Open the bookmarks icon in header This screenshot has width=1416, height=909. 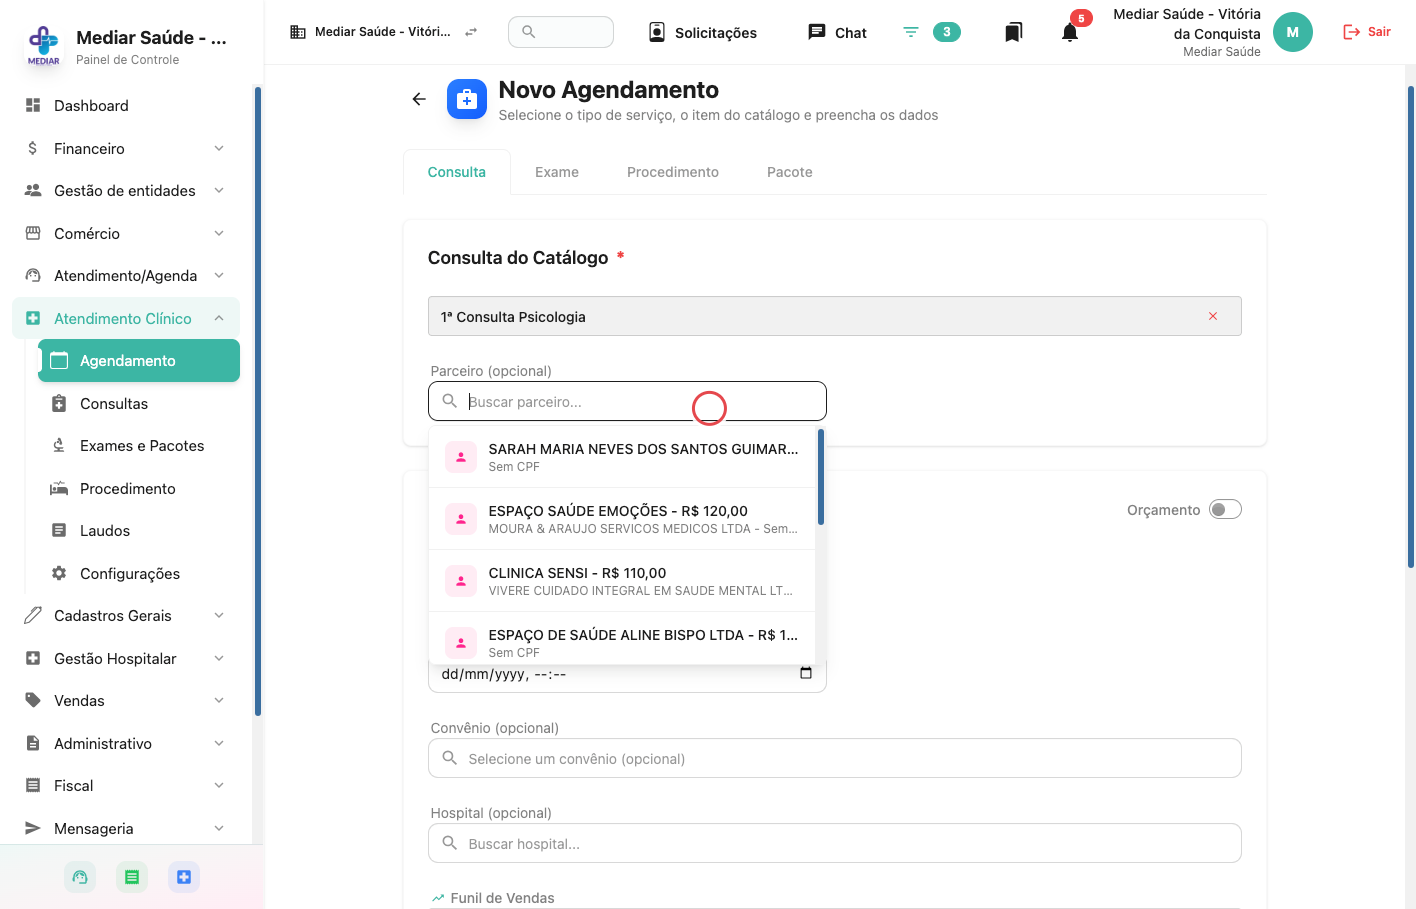coord(1013,33)
